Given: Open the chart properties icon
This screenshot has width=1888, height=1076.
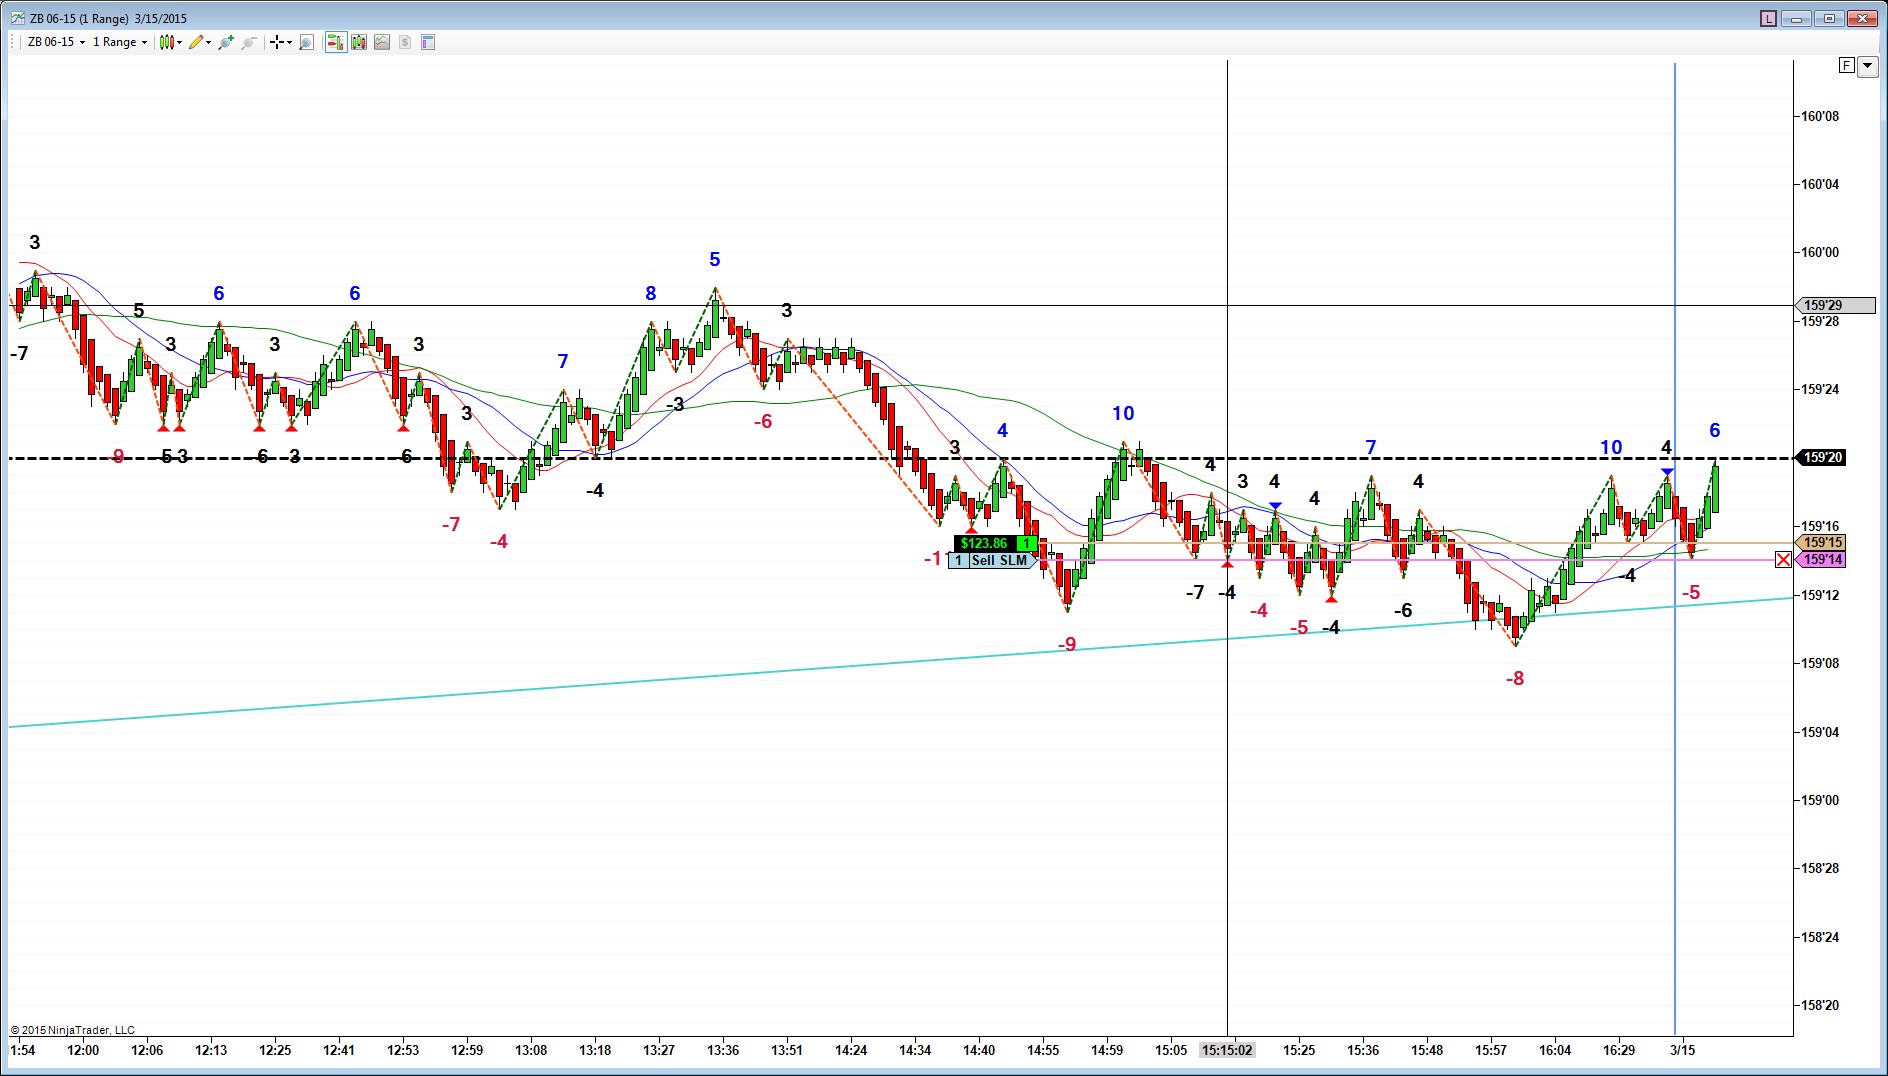Looking at the screenshot, I should pos(428,42).
